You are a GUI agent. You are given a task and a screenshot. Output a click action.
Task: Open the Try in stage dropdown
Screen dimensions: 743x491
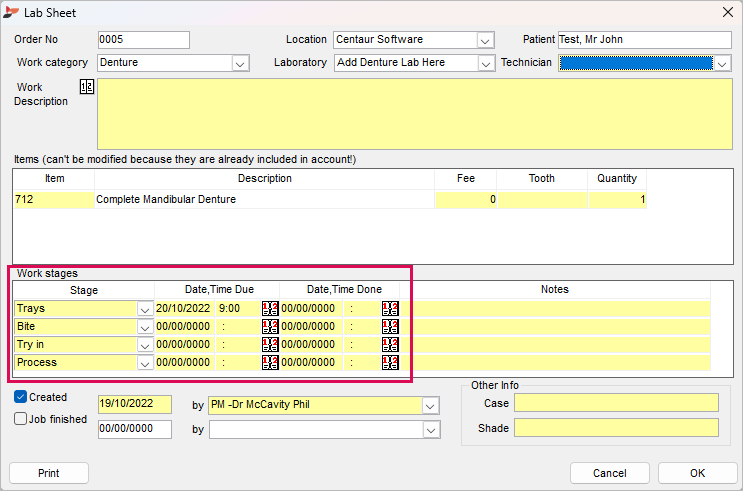[x=144, y=345]
